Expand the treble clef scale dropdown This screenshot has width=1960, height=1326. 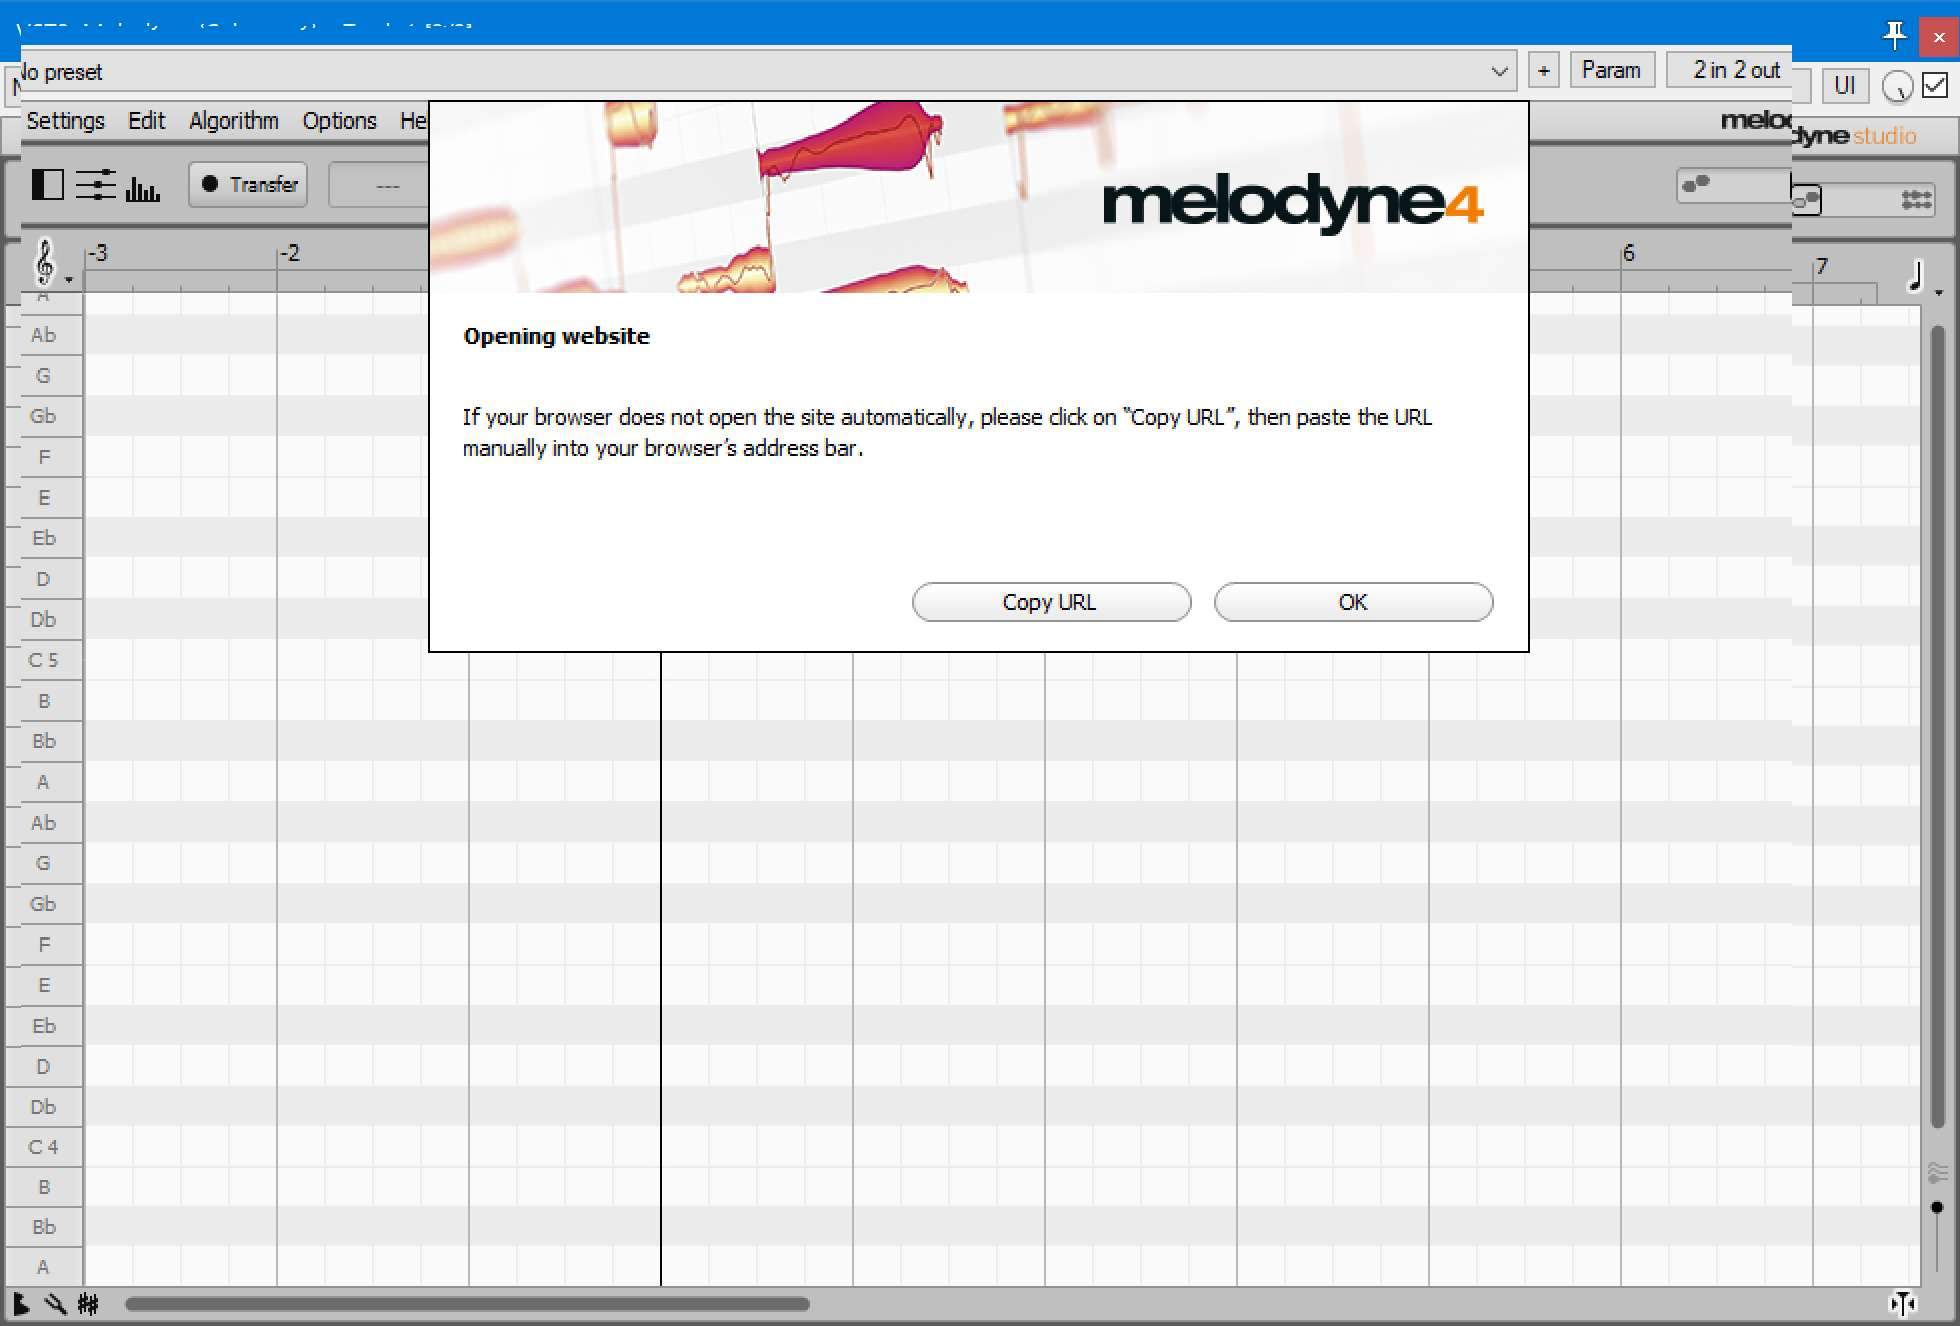(x=47, y=263)
